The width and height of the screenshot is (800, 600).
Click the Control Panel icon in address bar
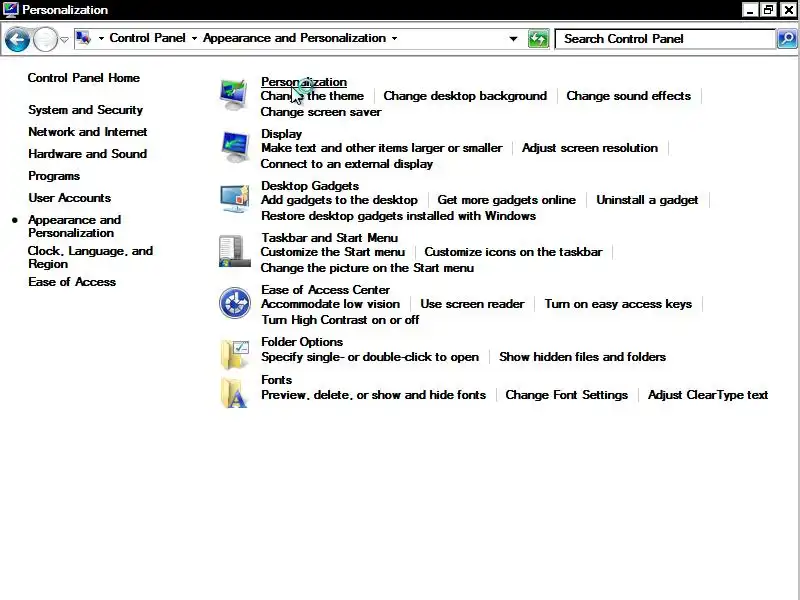point(83,38)
